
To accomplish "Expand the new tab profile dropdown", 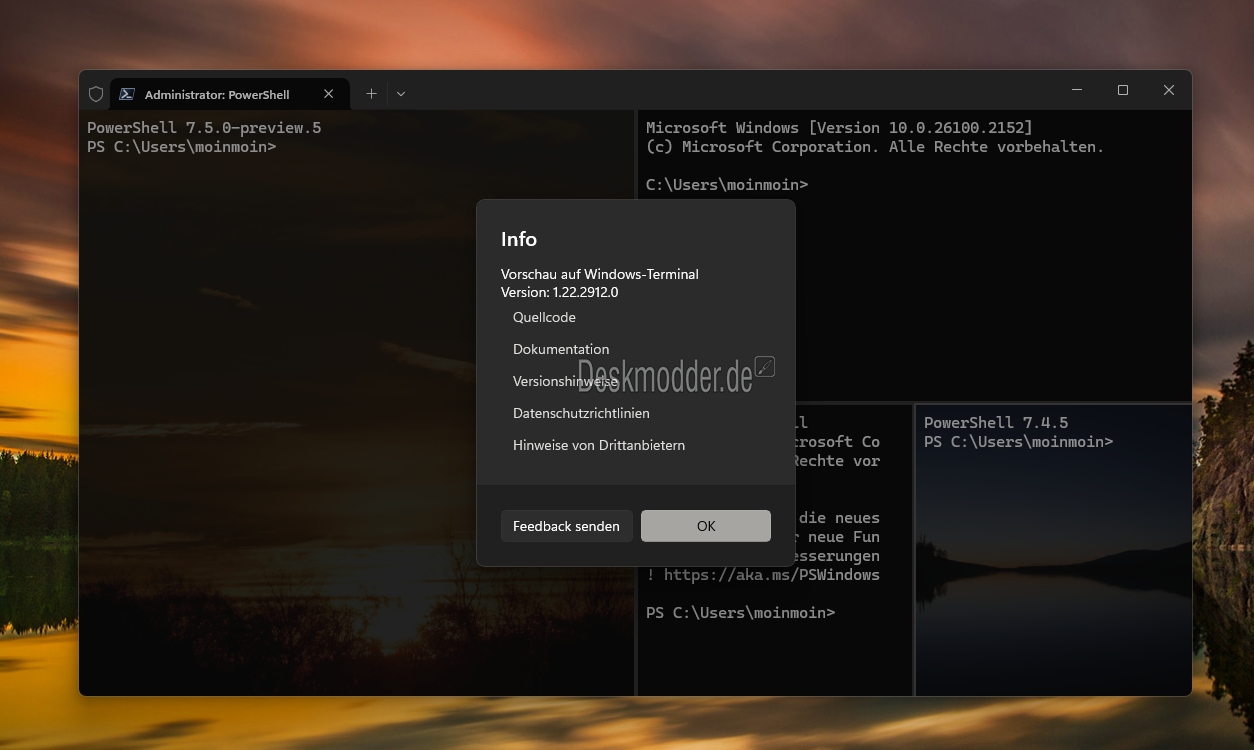I will [x=401, y=94].
